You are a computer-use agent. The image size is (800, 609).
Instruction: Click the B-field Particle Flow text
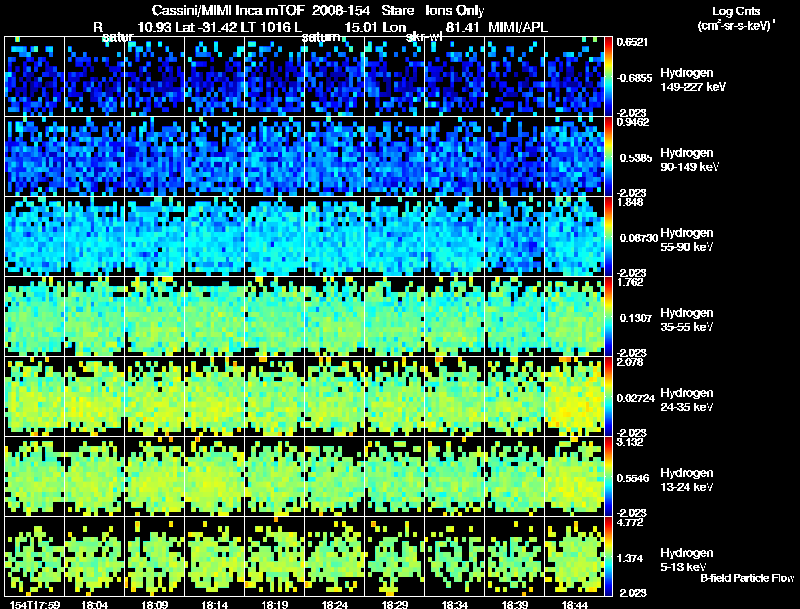tap(747, 578)
